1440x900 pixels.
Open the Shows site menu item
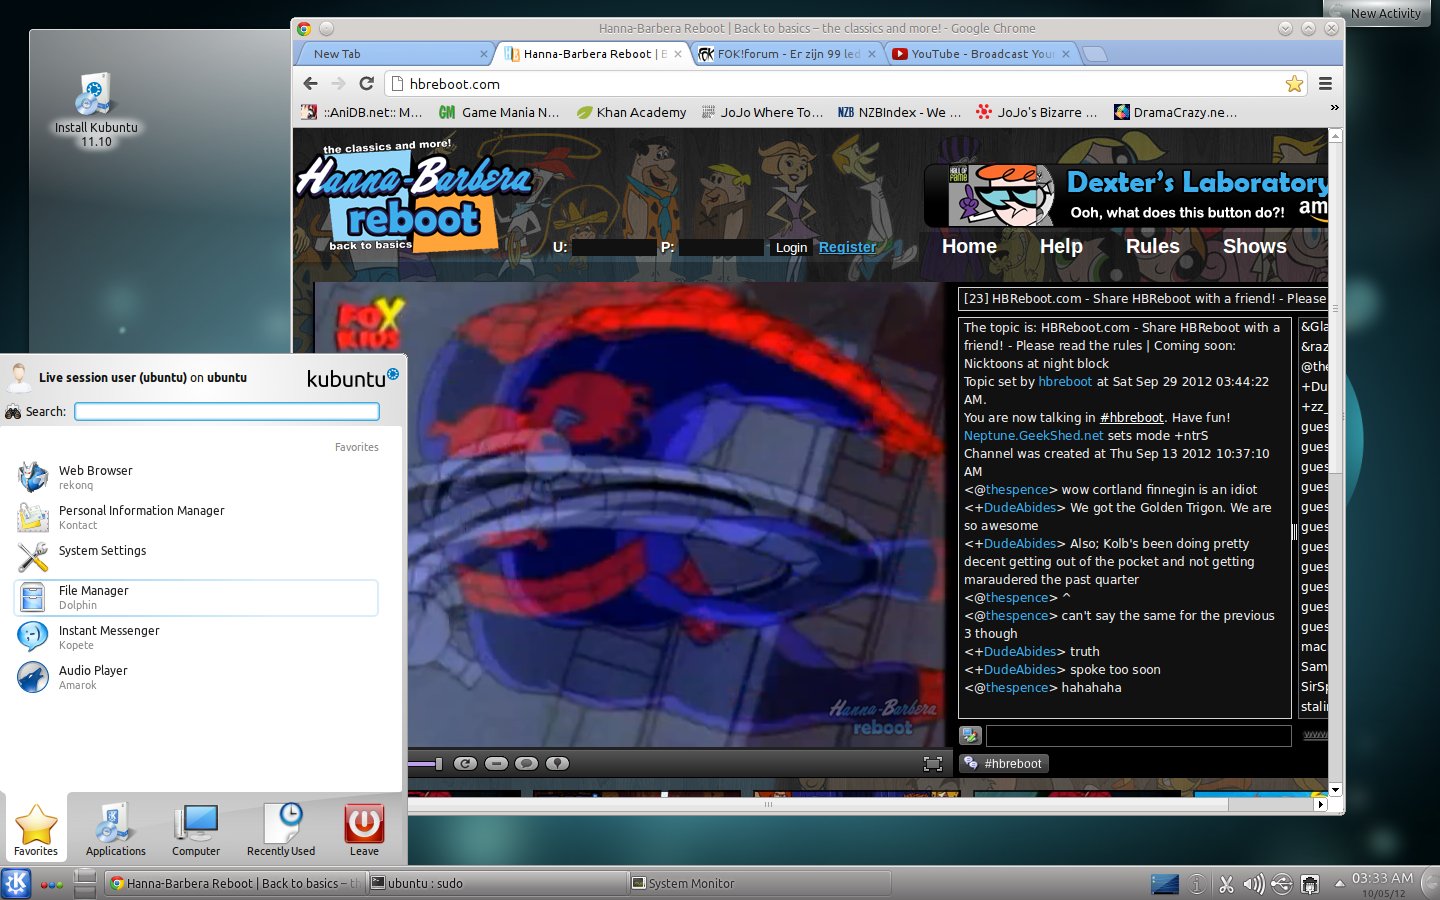tap(1254, 246)
